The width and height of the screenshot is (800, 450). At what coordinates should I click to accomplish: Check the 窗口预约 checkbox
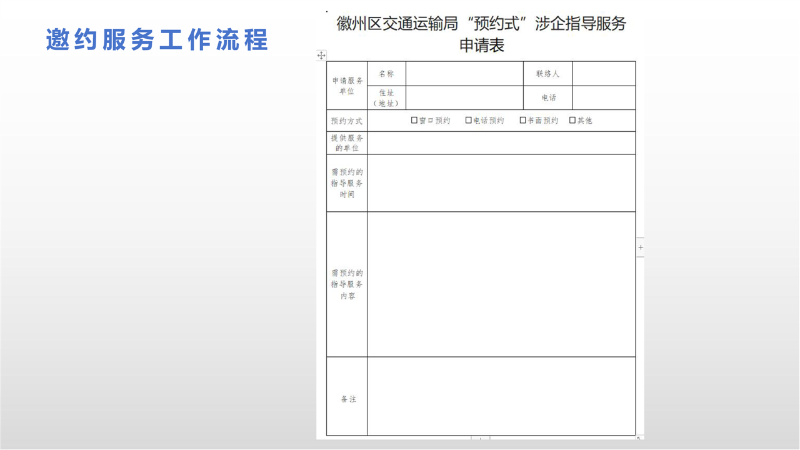click(x=414, y=120)
